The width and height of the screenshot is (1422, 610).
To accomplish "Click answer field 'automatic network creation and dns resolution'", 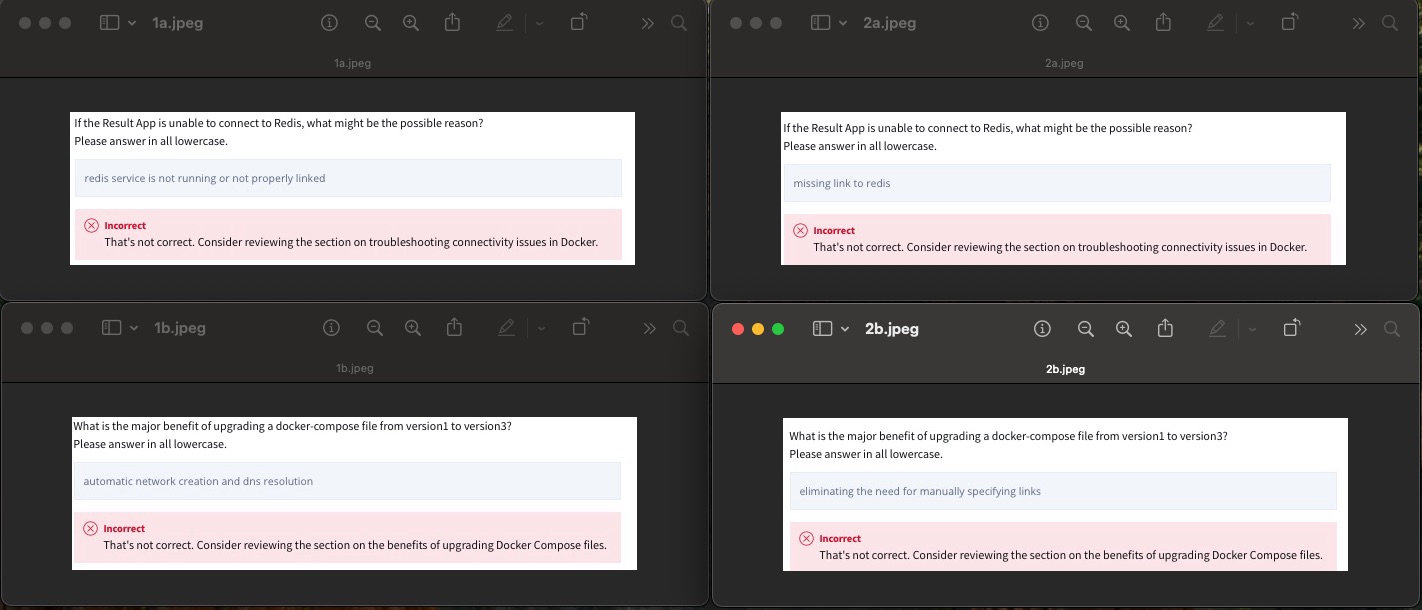I will pyautogui.click(x=347, y=481).
